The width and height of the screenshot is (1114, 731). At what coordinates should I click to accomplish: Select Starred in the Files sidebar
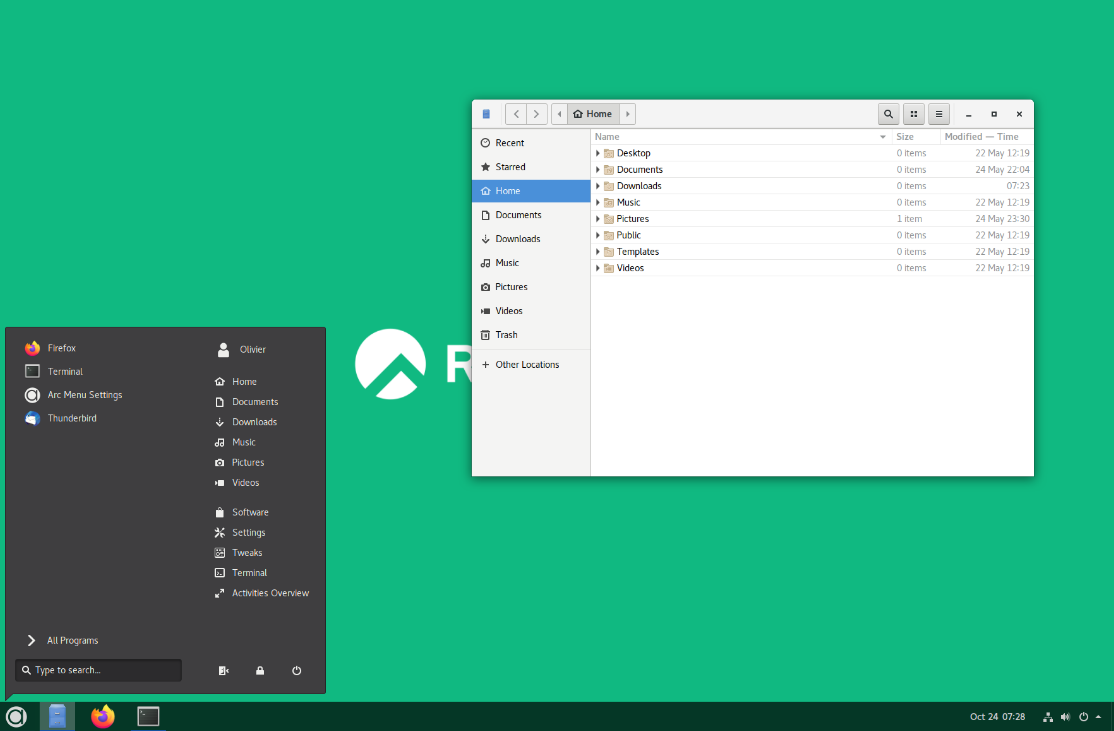(x=512, y=166)
